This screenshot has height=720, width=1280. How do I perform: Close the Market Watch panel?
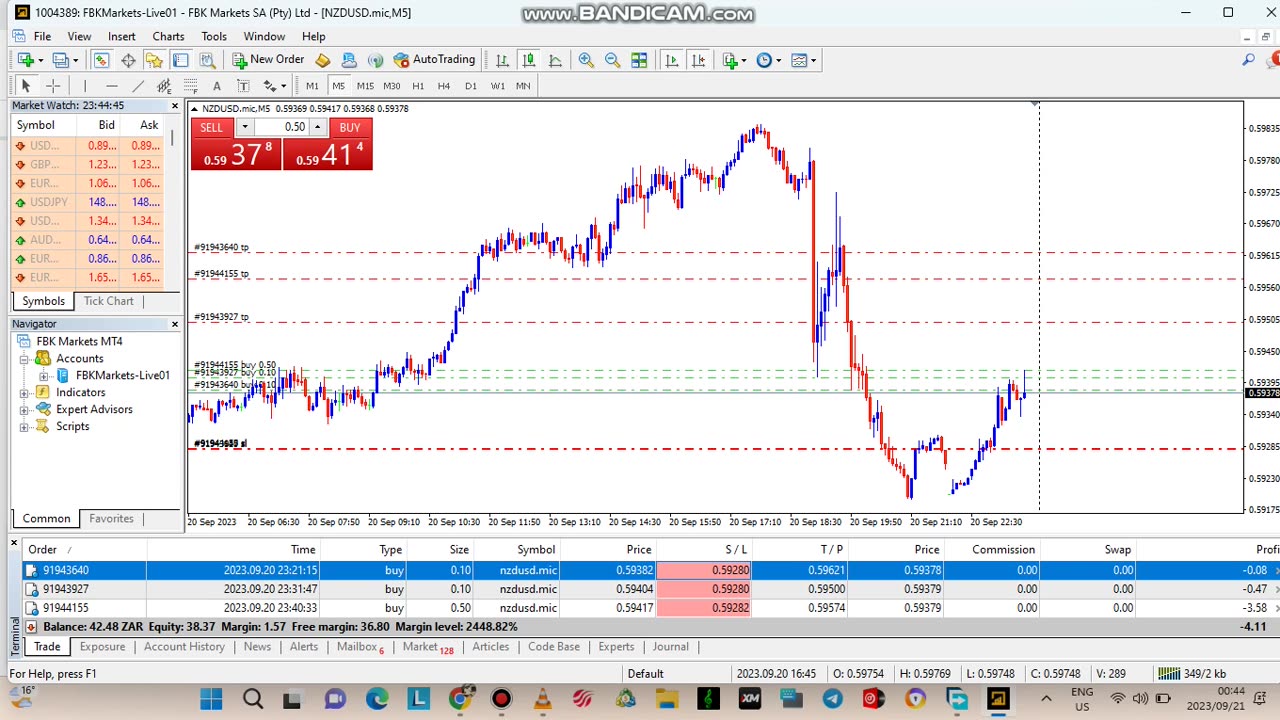point(175,106)
